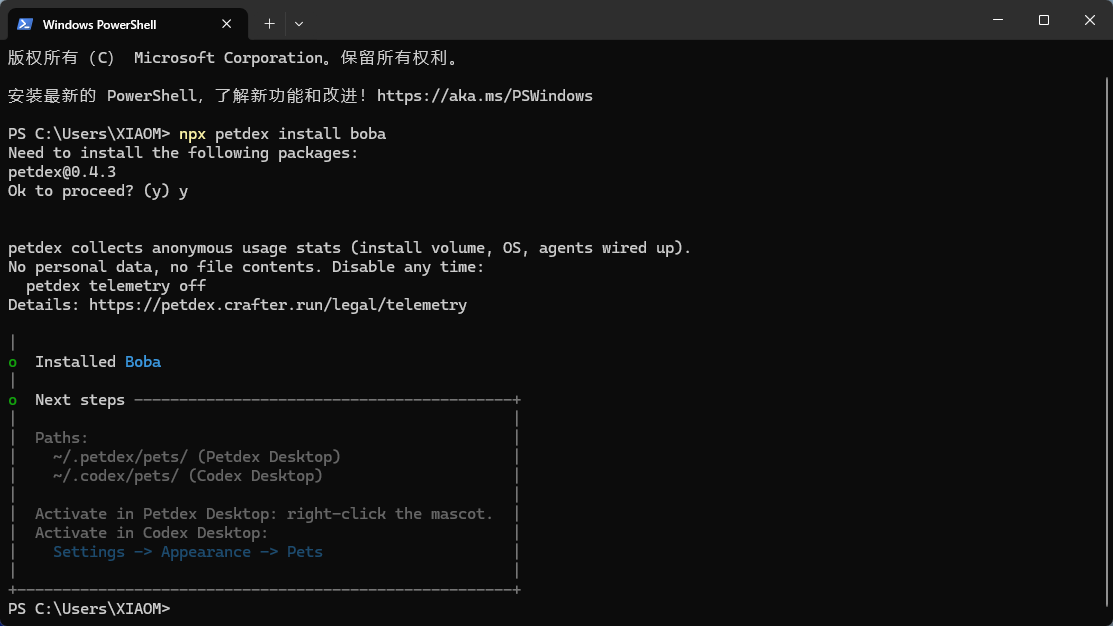Click 'No personal data, no file contents' line

pos(246,267)
